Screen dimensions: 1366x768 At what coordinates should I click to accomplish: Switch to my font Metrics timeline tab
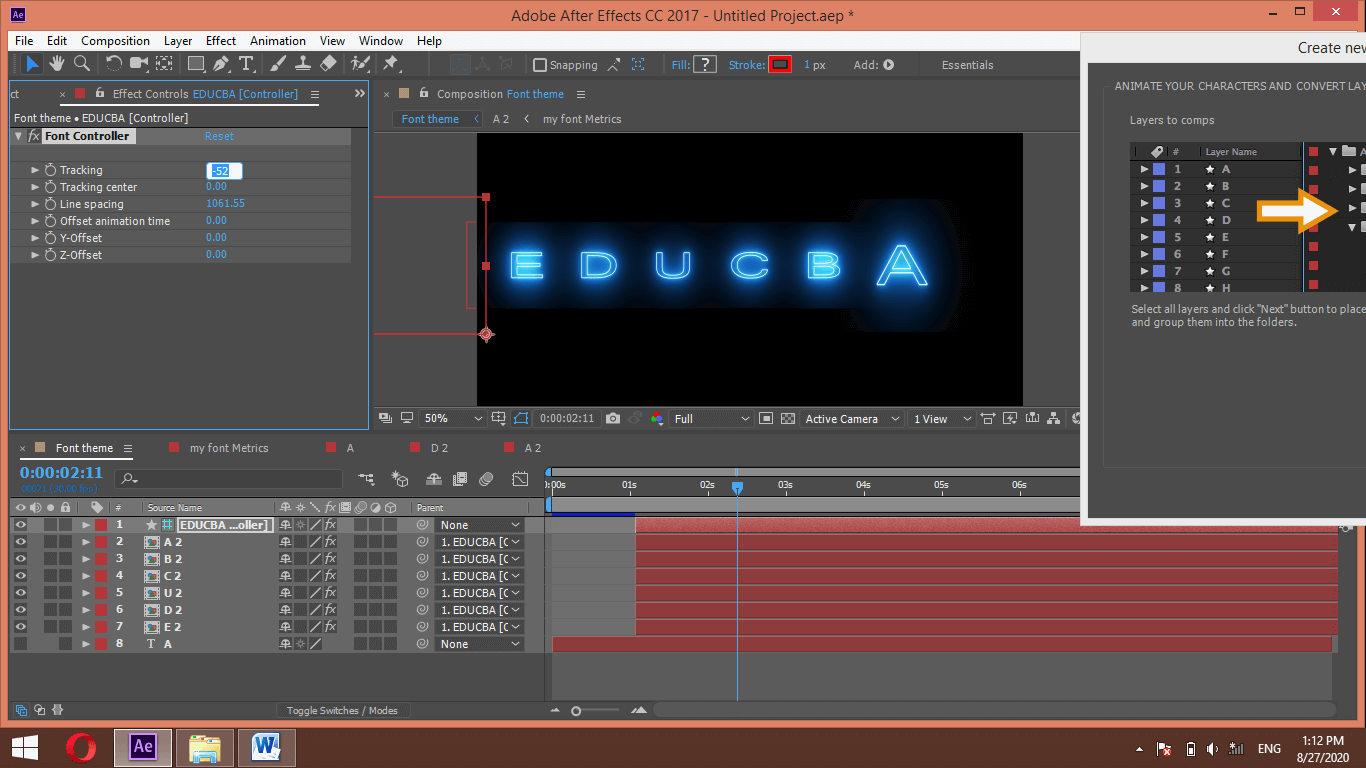point(229,448)
